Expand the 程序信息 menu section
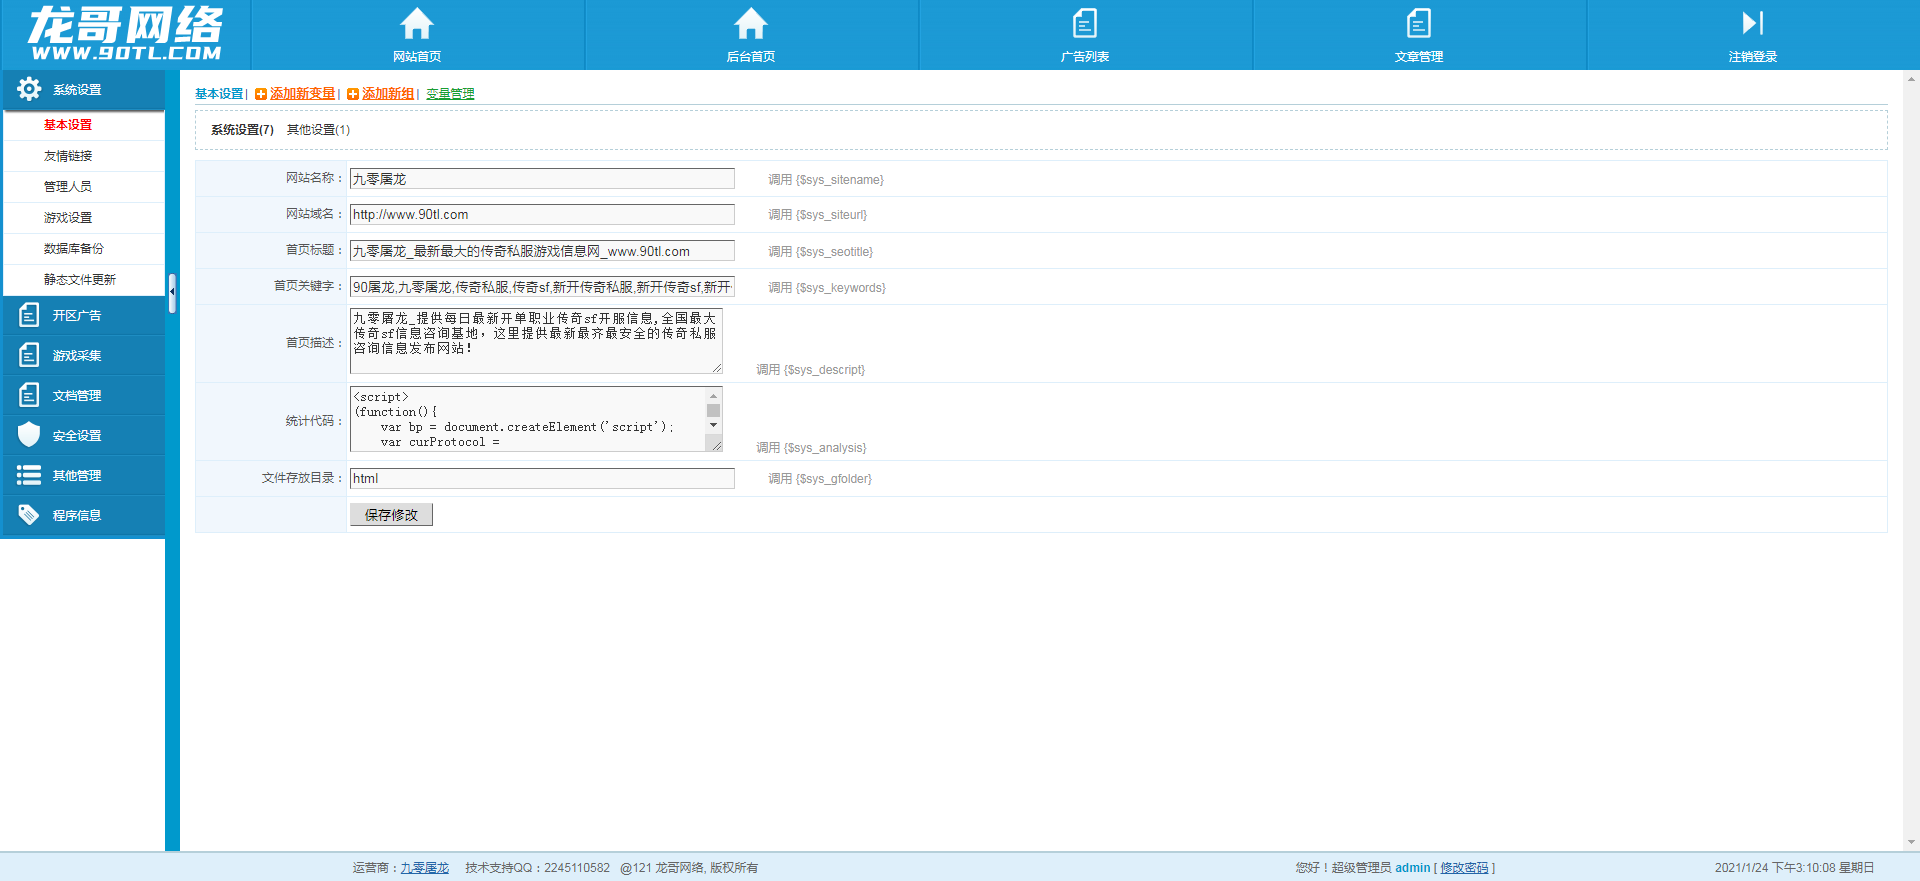 [x=84, y=515]
